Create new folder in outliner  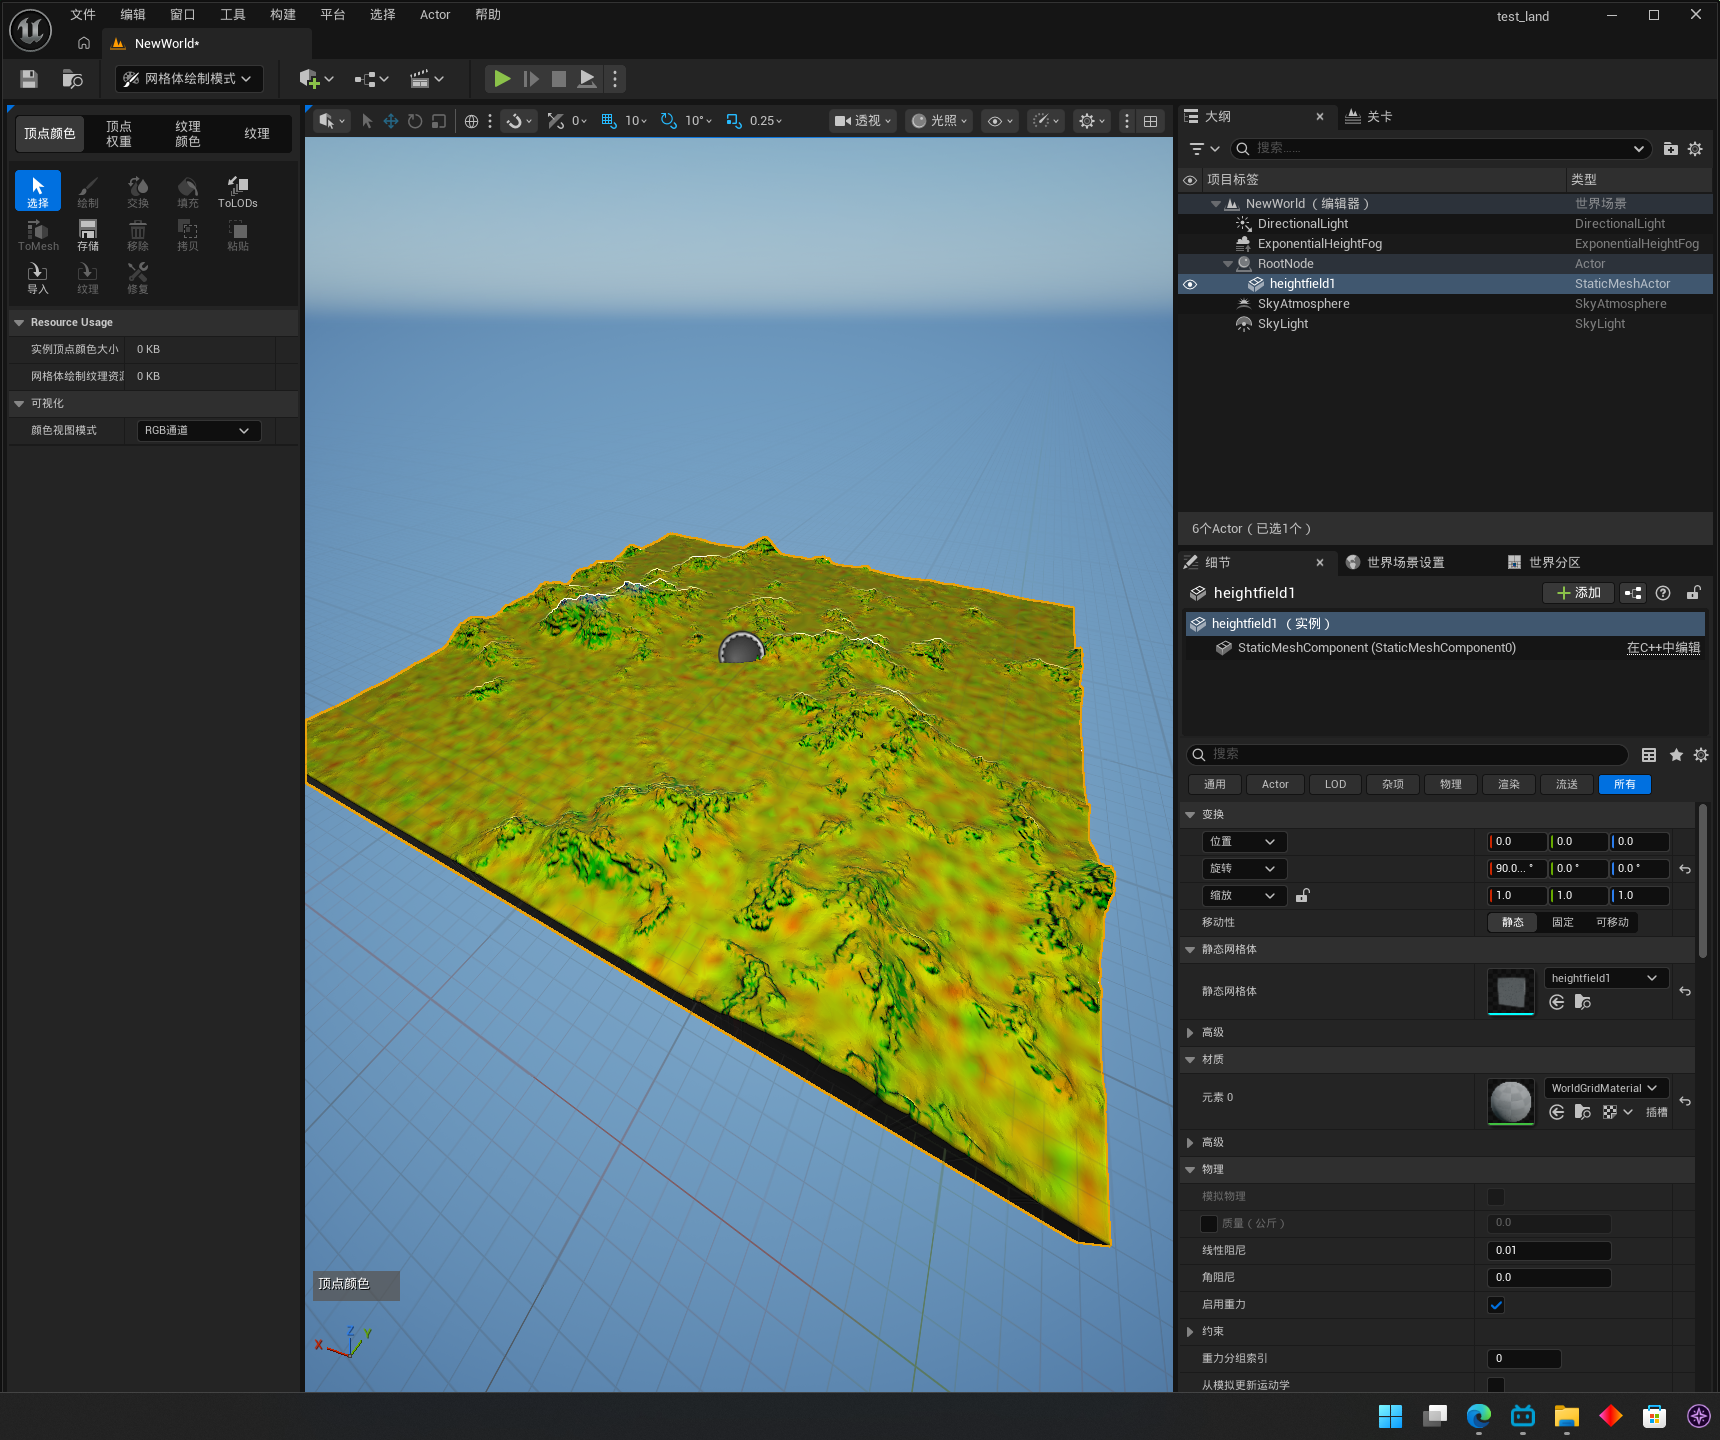pos(1670,149)
